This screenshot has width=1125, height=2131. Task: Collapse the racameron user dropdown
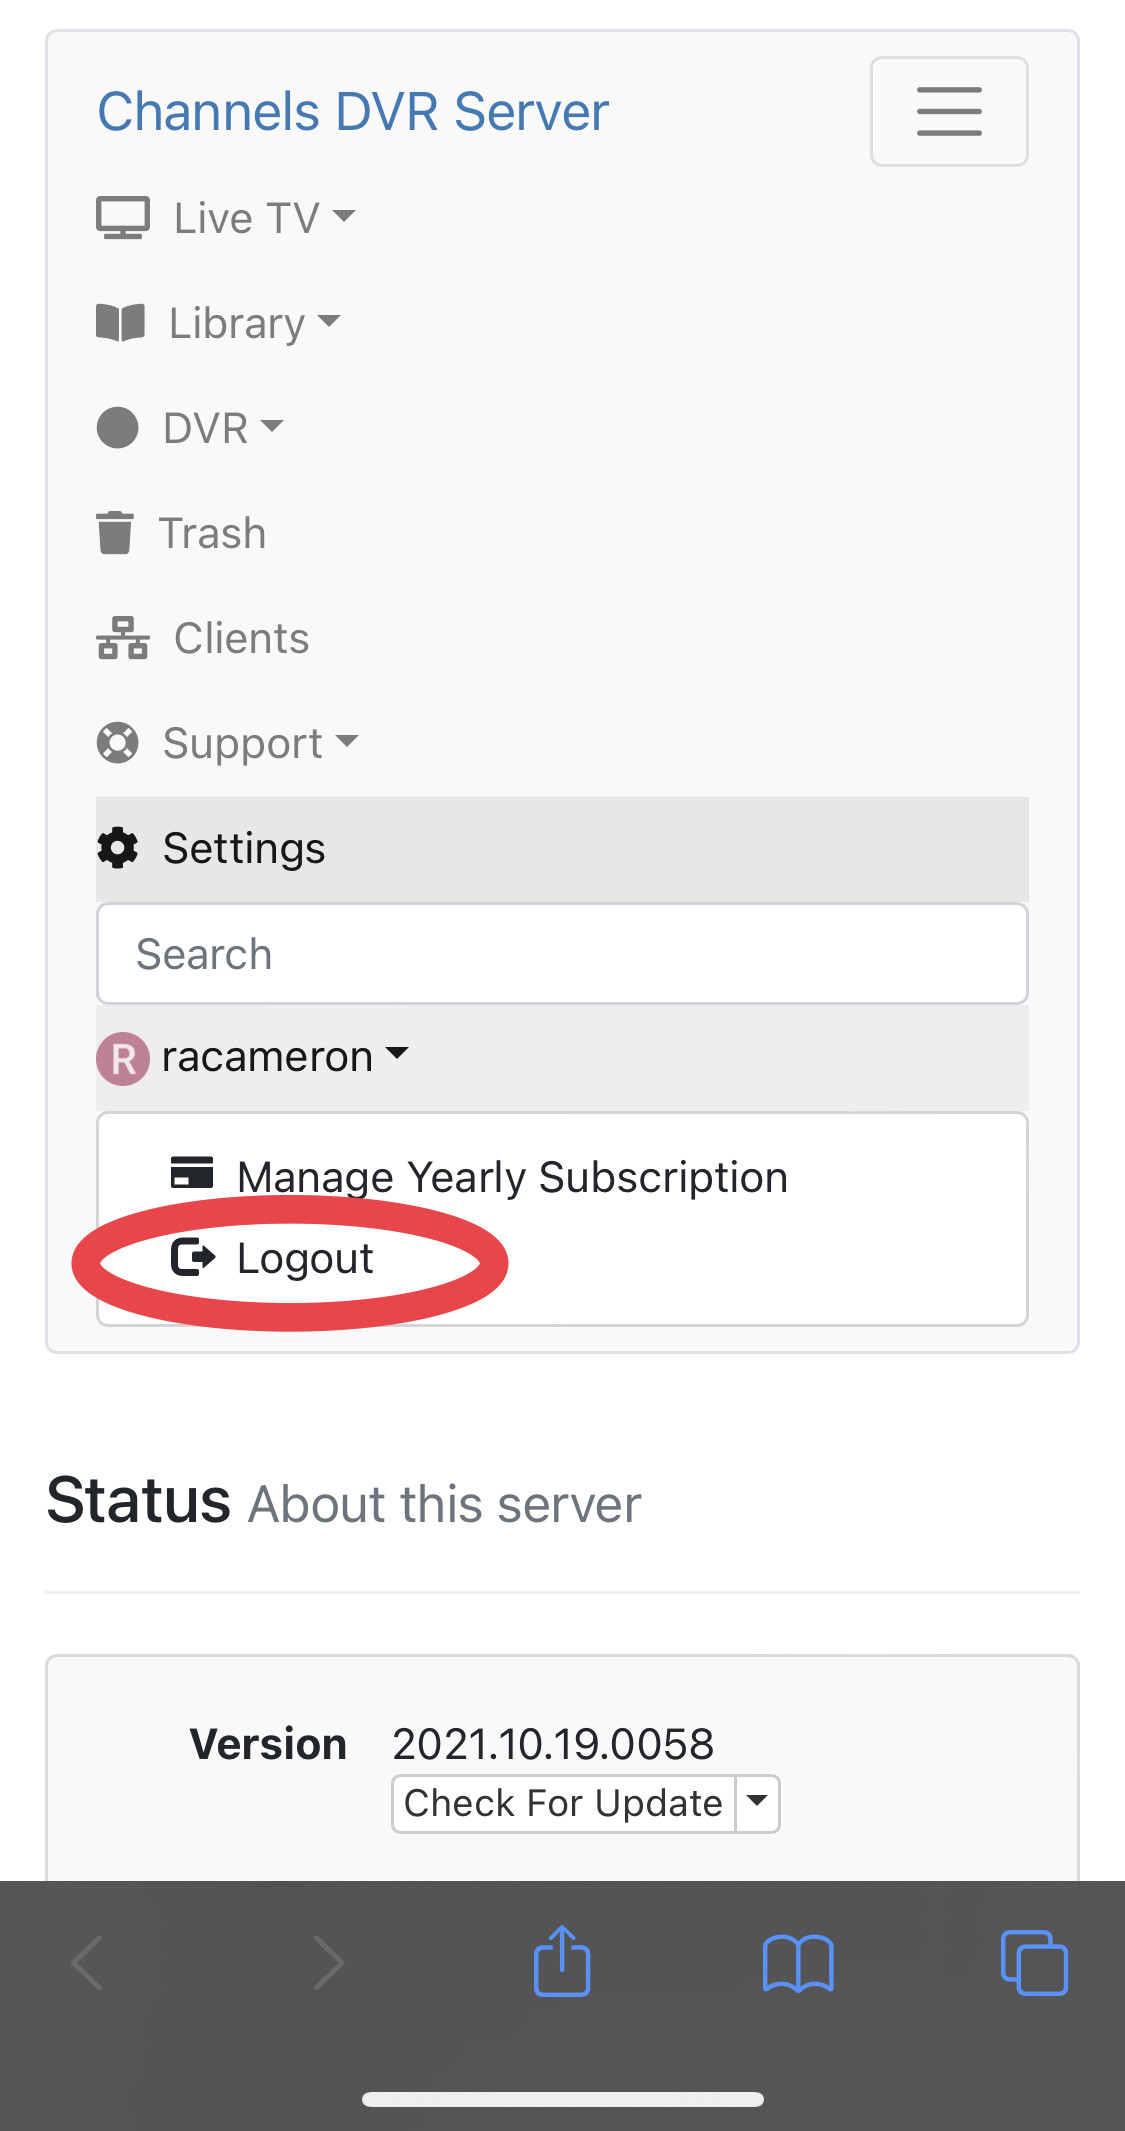click(285, 1057)
